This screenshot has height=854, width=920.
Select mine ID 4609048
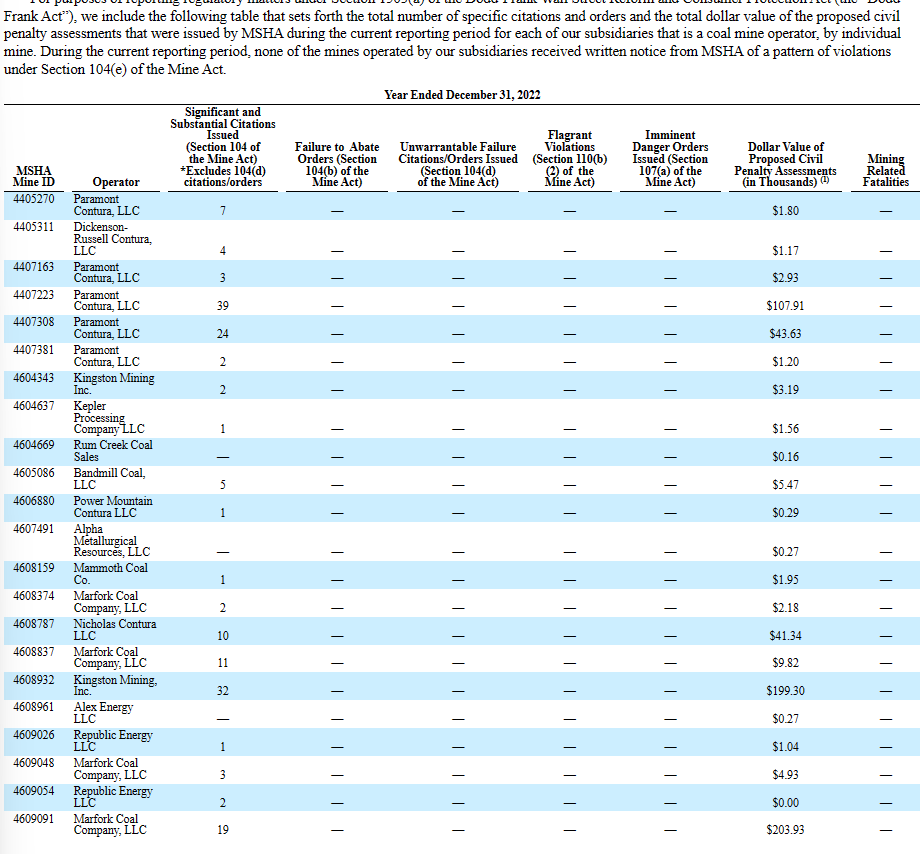[x=33, y=763]
